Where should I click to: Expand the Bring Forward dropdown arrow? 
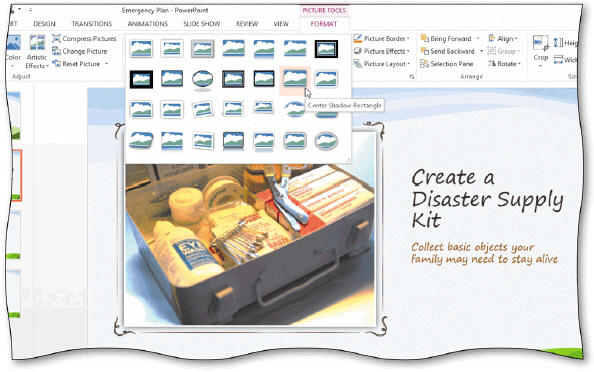[478, 38]
